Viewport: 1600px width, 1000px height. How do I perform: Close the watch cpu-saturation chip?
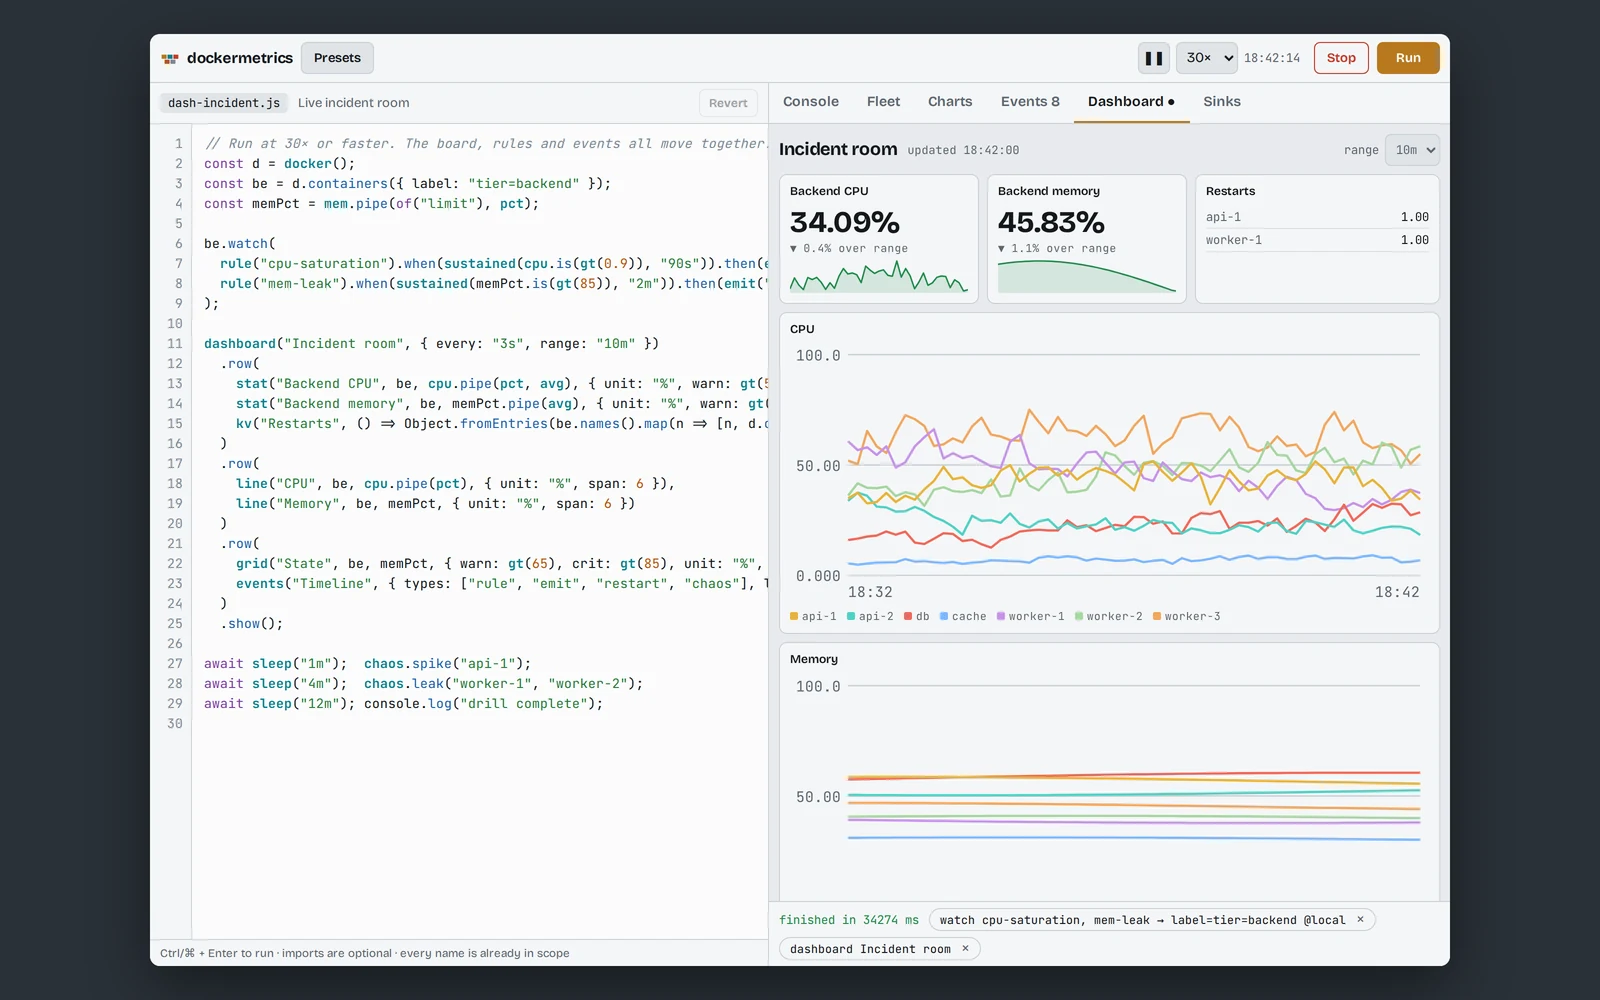[x=1360, y=920]
